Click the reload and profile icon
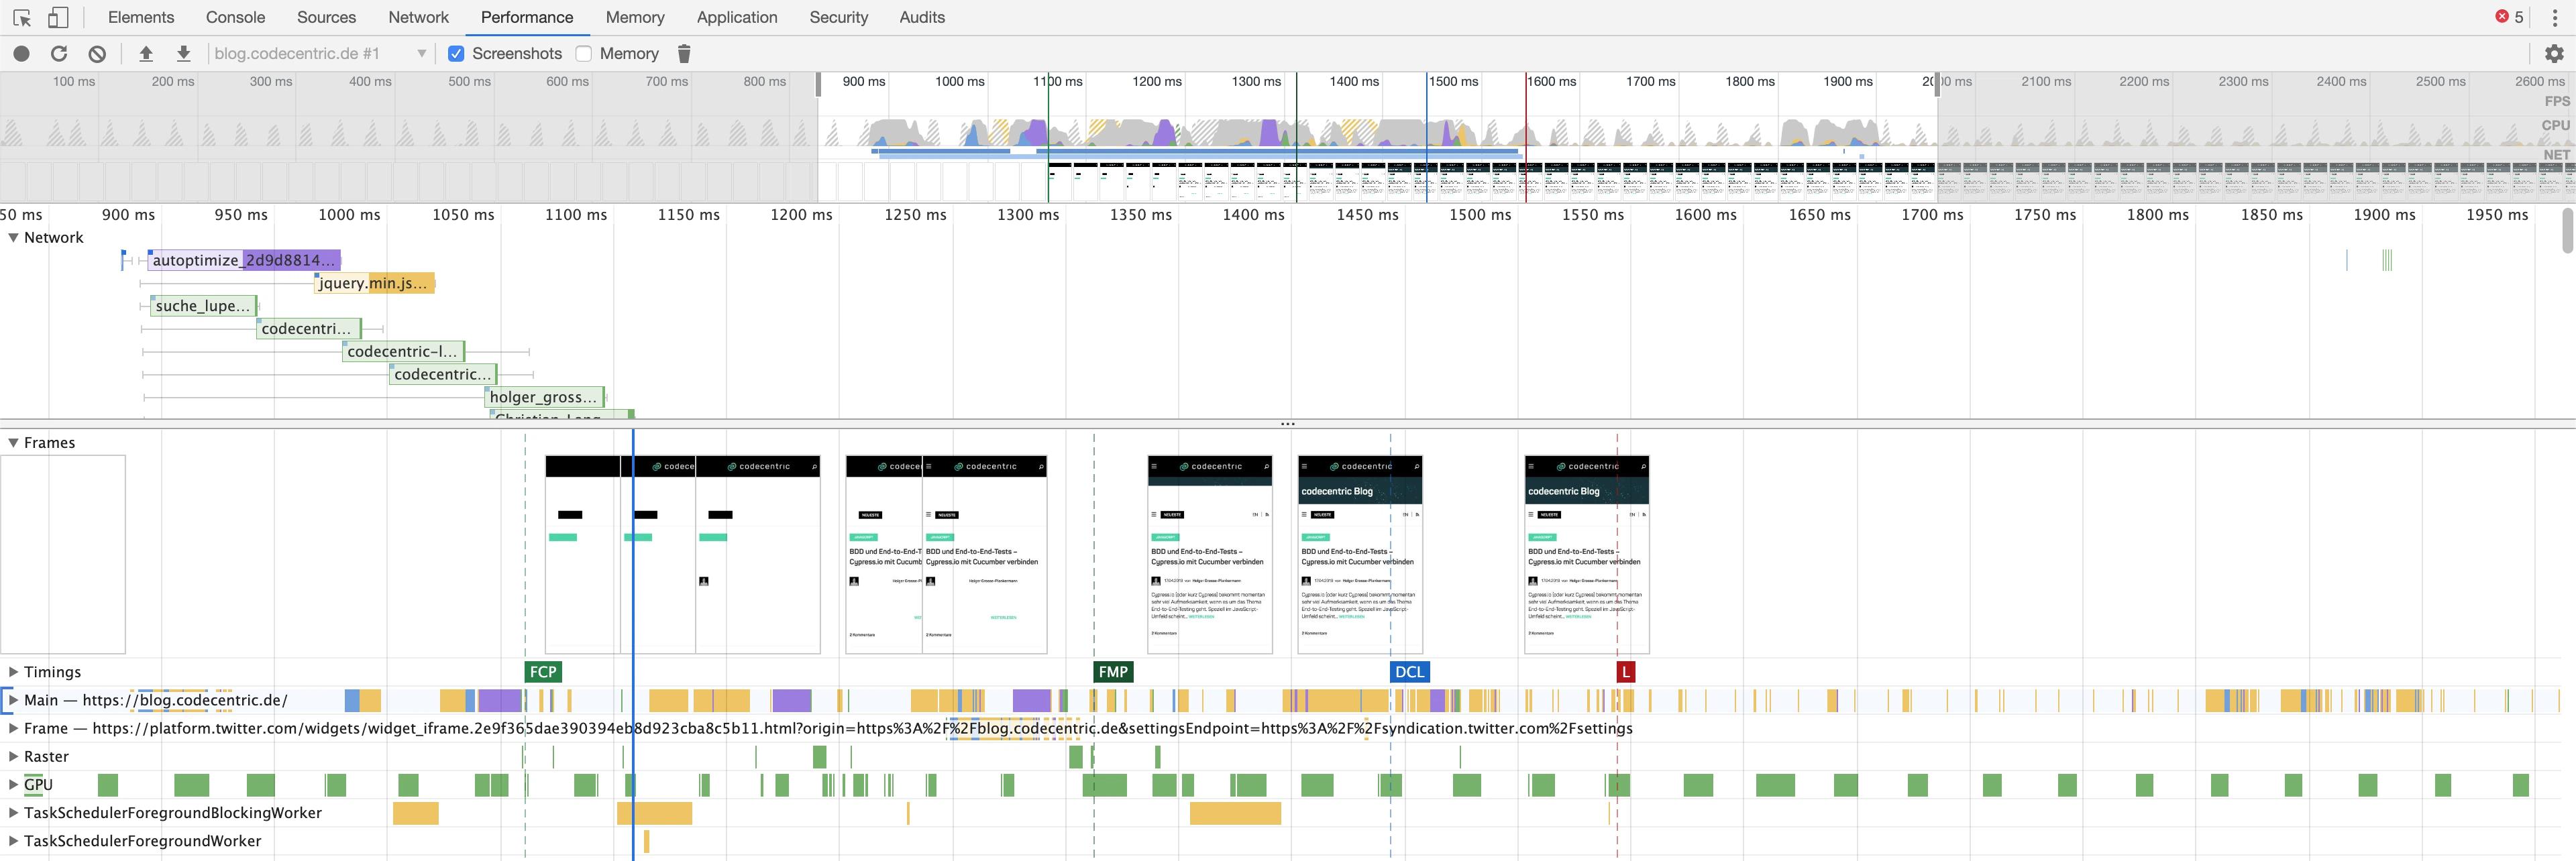The width and height of the screenshot is (2576, 861). (59, 54)
